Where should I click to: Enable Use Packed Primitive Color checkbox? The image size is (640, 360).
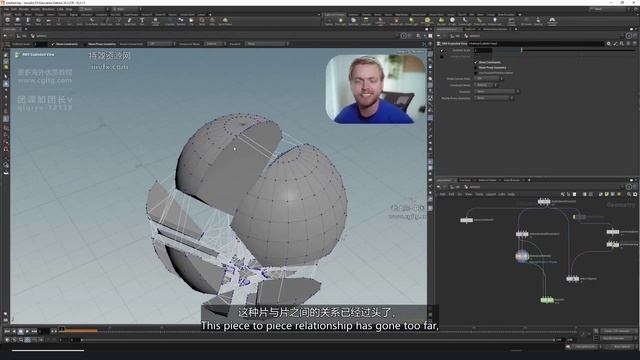pos(476,73)
